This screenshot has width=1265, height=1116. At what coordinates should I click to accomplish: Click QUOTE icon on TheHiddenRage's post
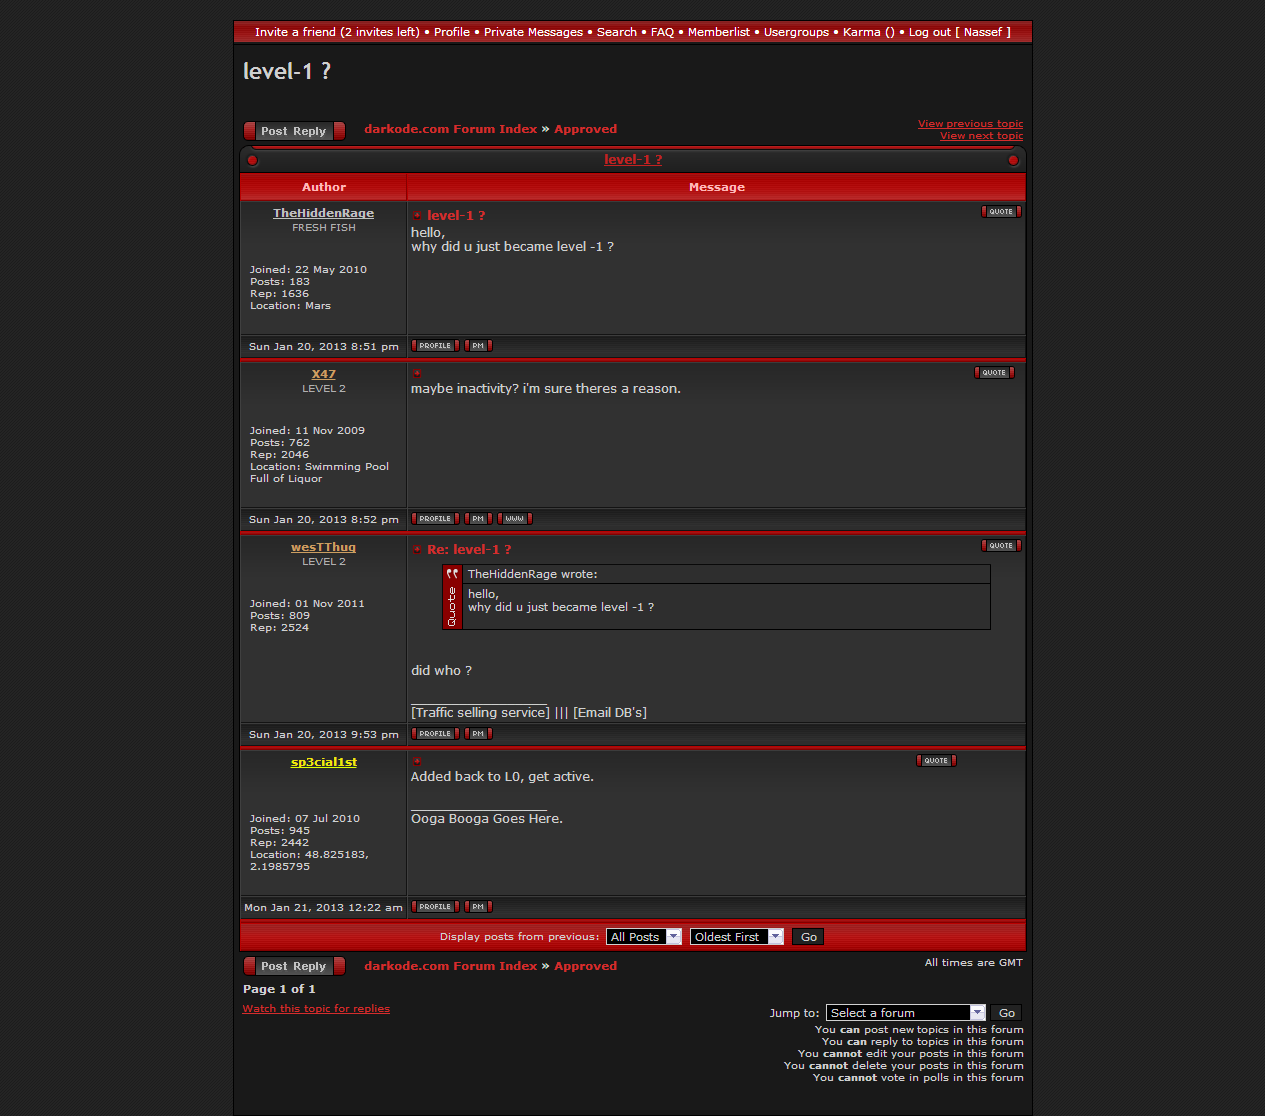(1001, 212)
